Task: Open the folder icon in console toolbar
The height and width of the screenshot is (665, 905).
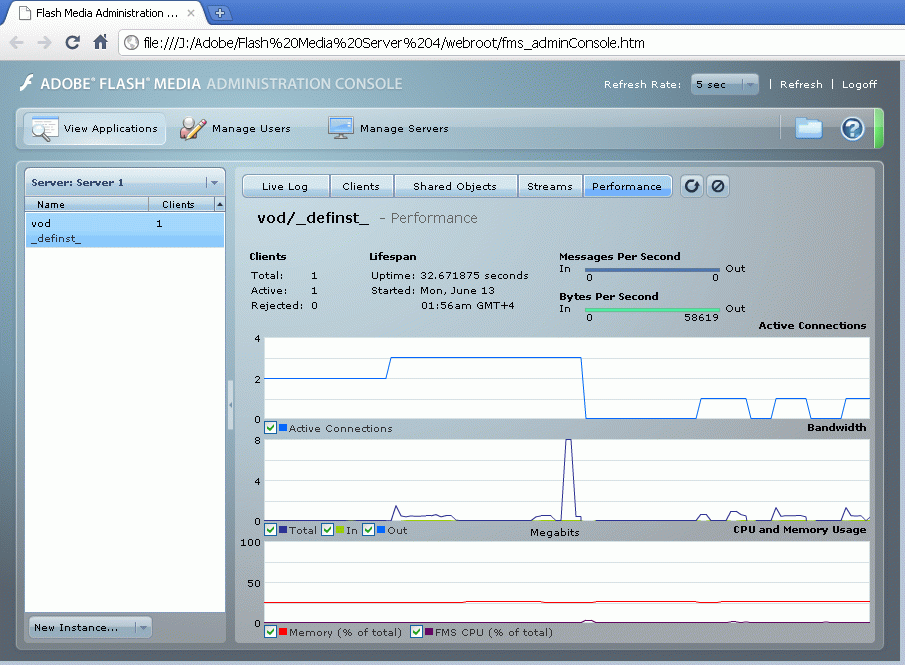Action: (809, 128)
